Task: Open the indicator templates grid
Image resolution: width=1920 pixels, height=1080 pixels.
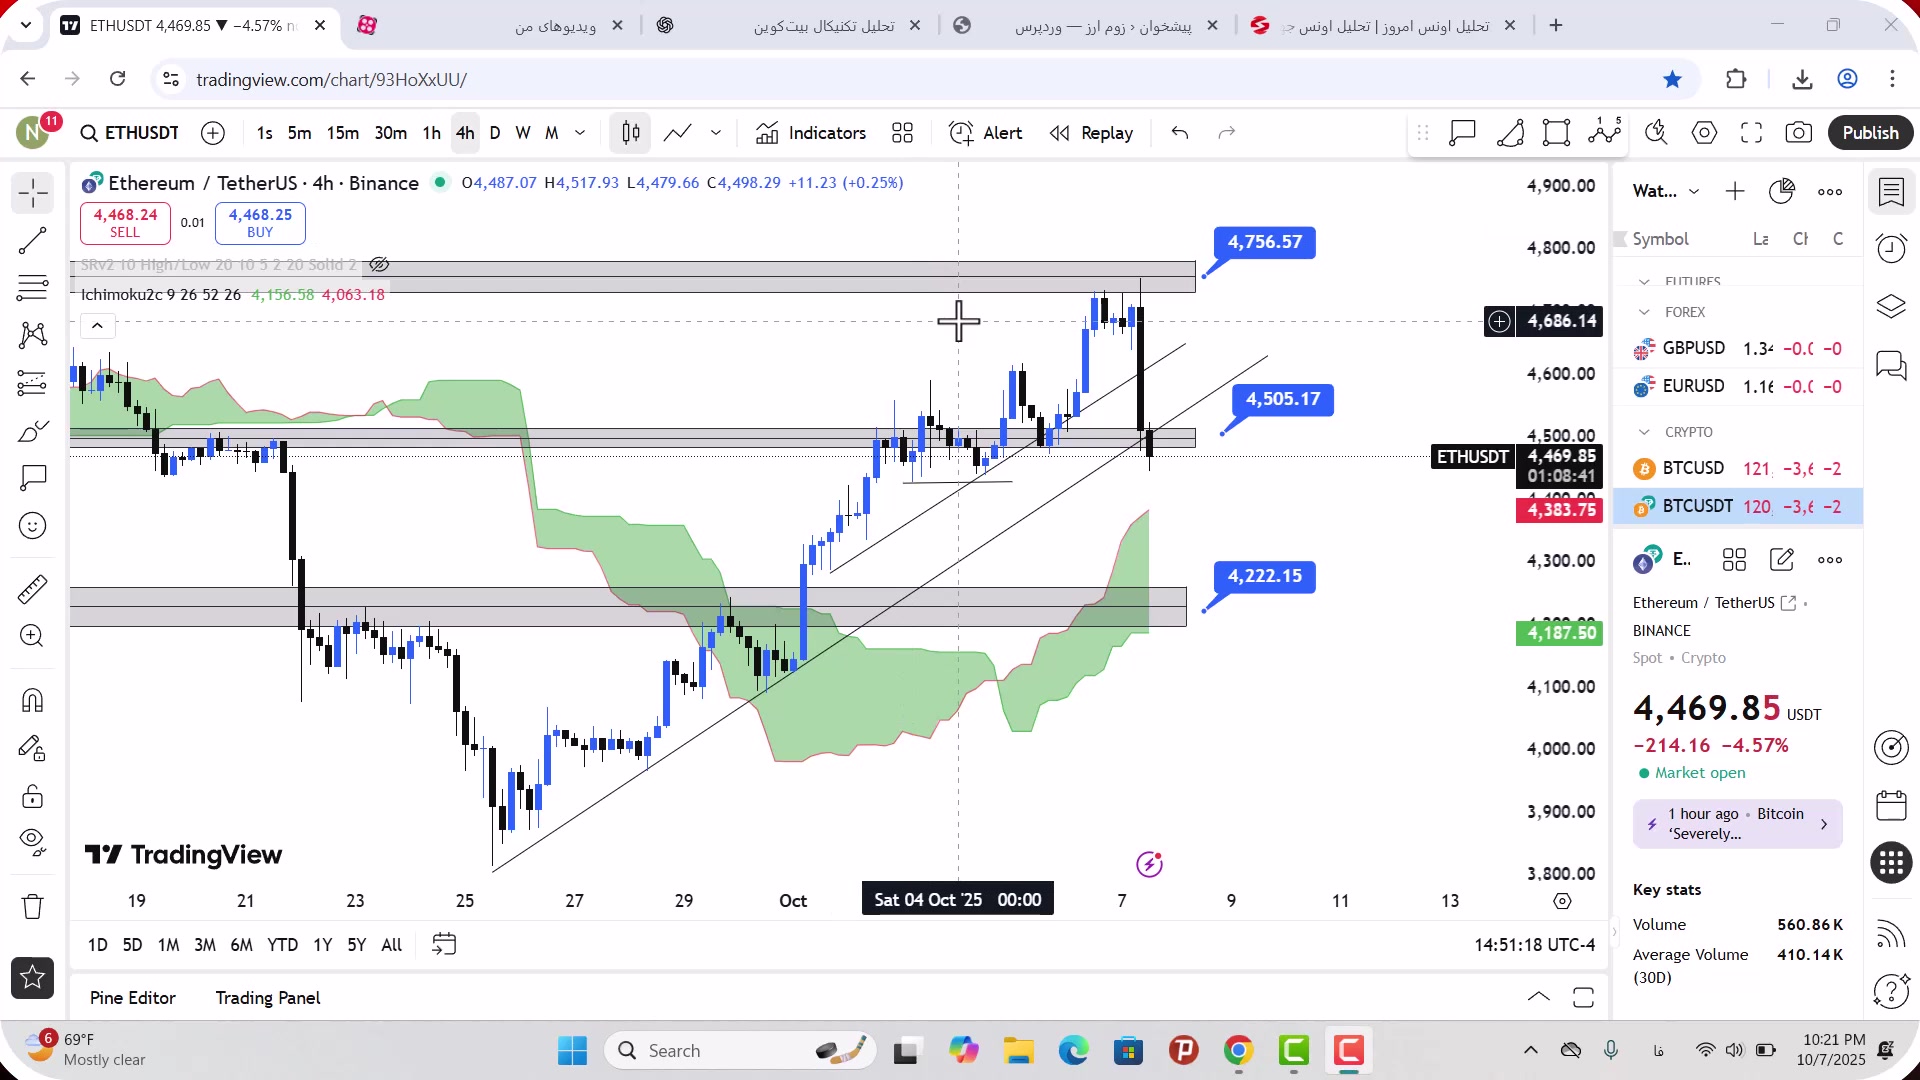Action: coord(903,133)
